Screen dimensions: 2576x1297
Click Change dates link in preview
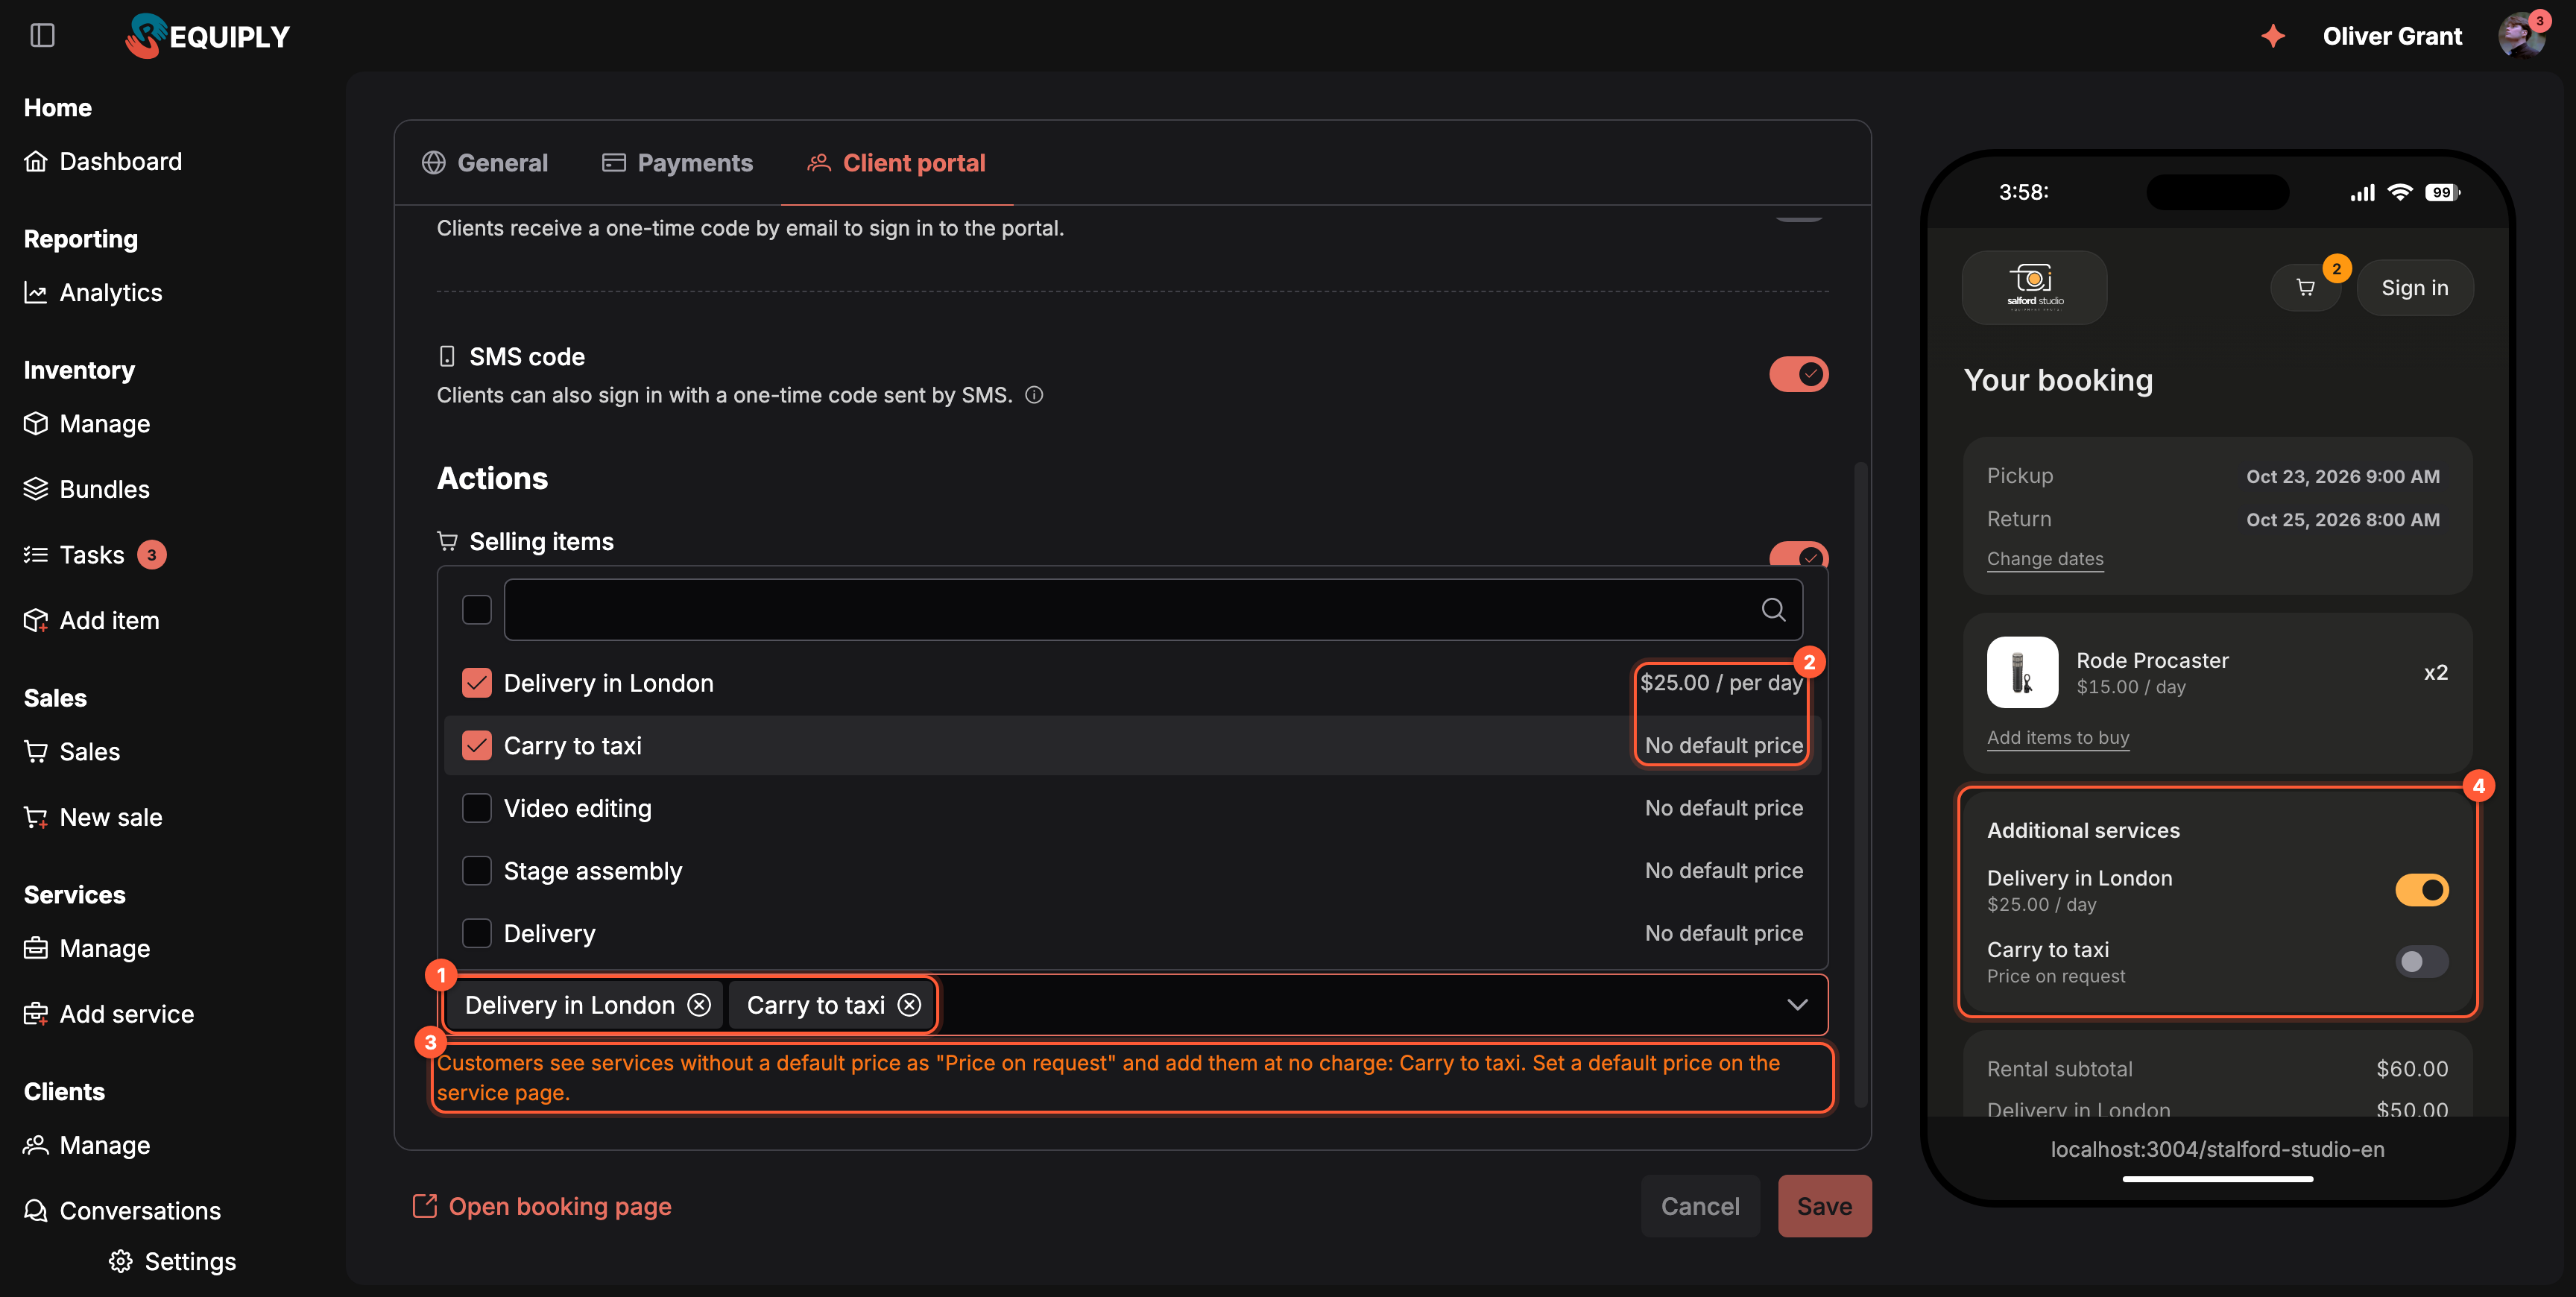tap(2045, 559)
